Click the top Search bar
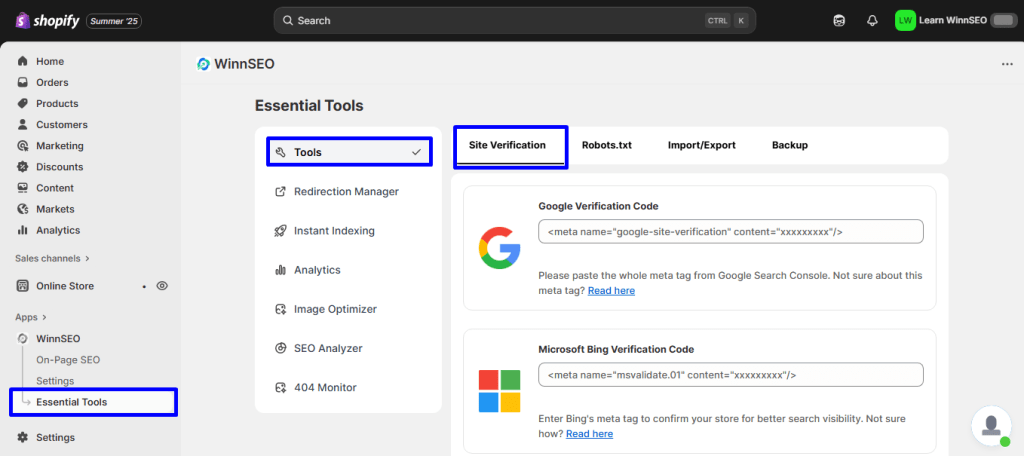The image size is (1024, 456). point(515,20)
